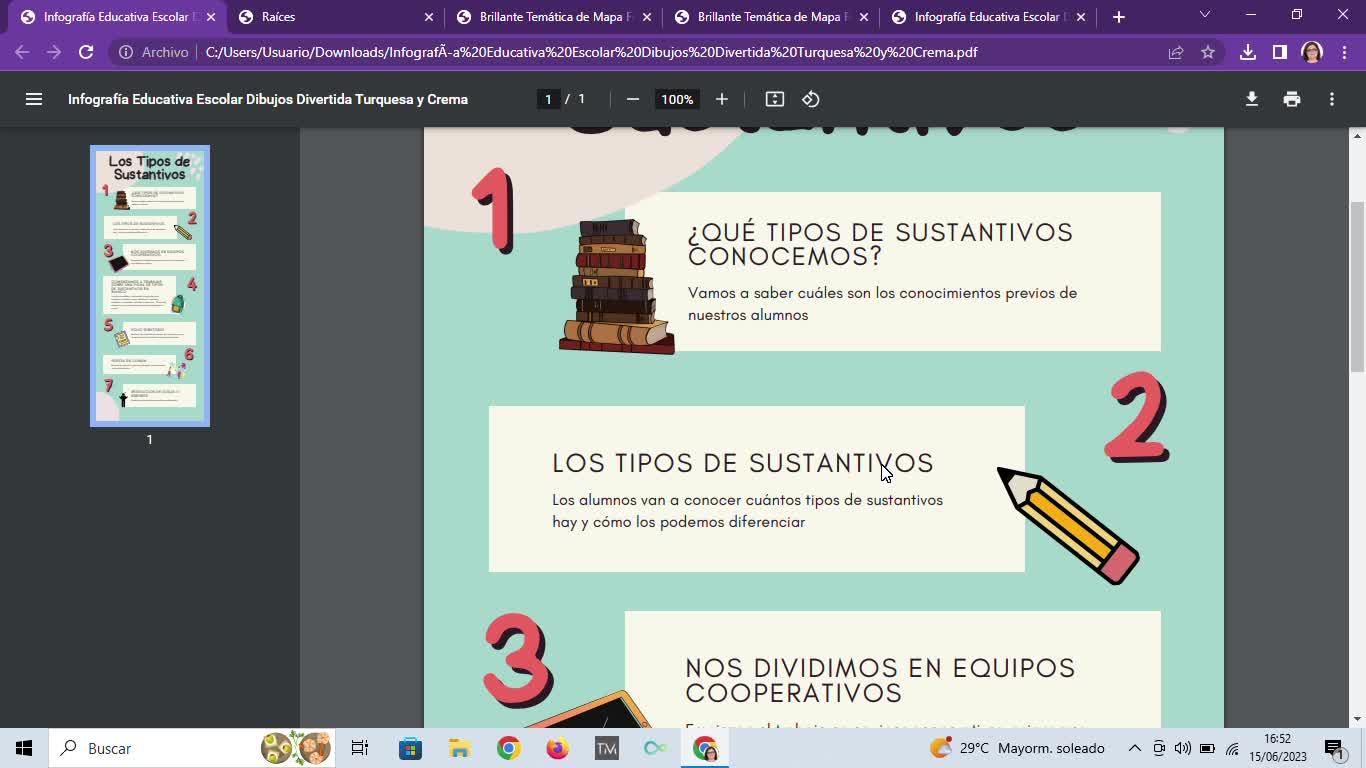The width and height of the screenshot is (1366, 768).
Task: Open File Explorer from the taskbar
Action: pyautogui.click(x=459, y=748)
